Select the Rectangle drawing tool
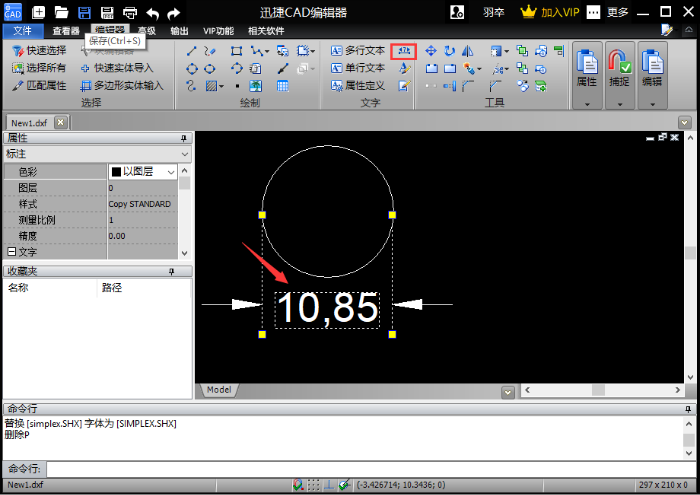Viewport: 700px width, 495px height. [x=236, y=51]
